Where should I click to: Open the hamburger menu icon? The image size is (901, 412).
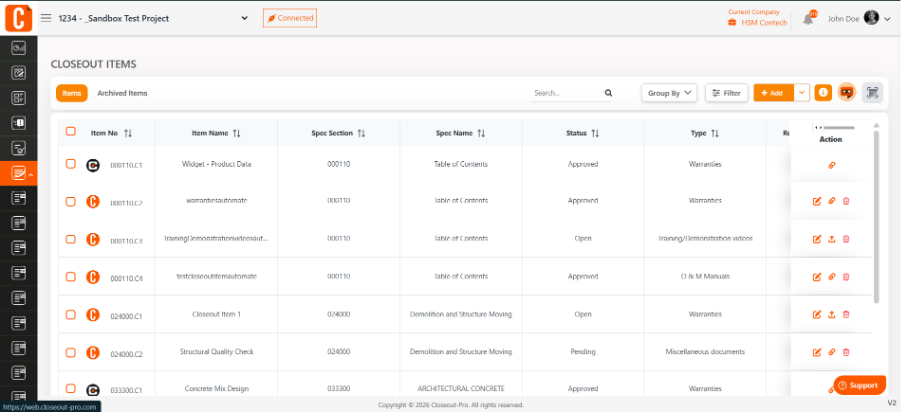pyautogui.click(x=46, y=18)
